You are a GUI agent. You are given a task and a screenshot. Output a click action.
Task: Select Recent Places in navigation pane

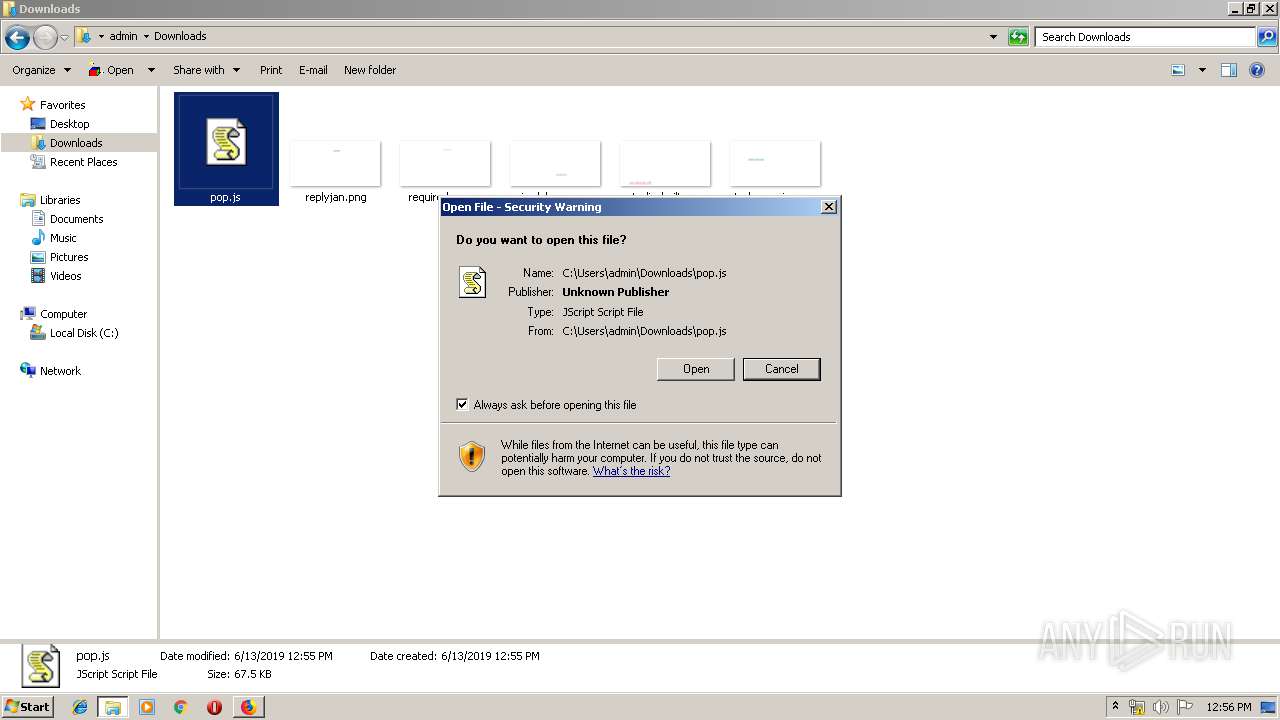coord(83,162)
